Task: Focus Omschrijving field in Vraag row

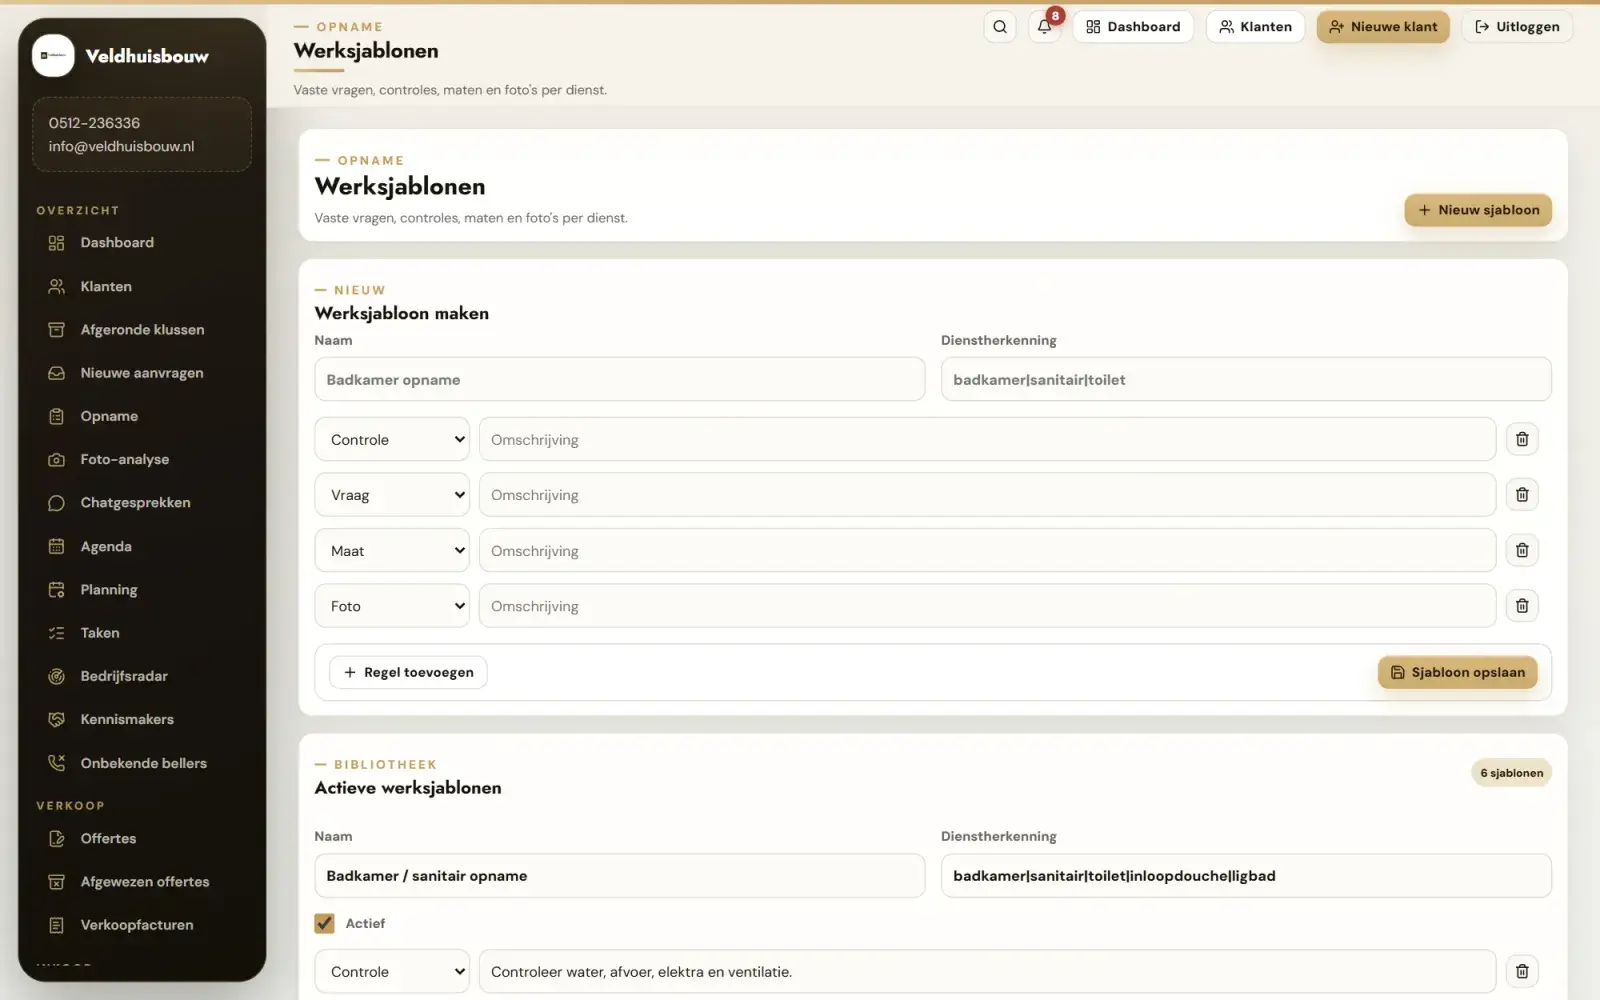Action: pyautogui.click(x=987, y=495)
